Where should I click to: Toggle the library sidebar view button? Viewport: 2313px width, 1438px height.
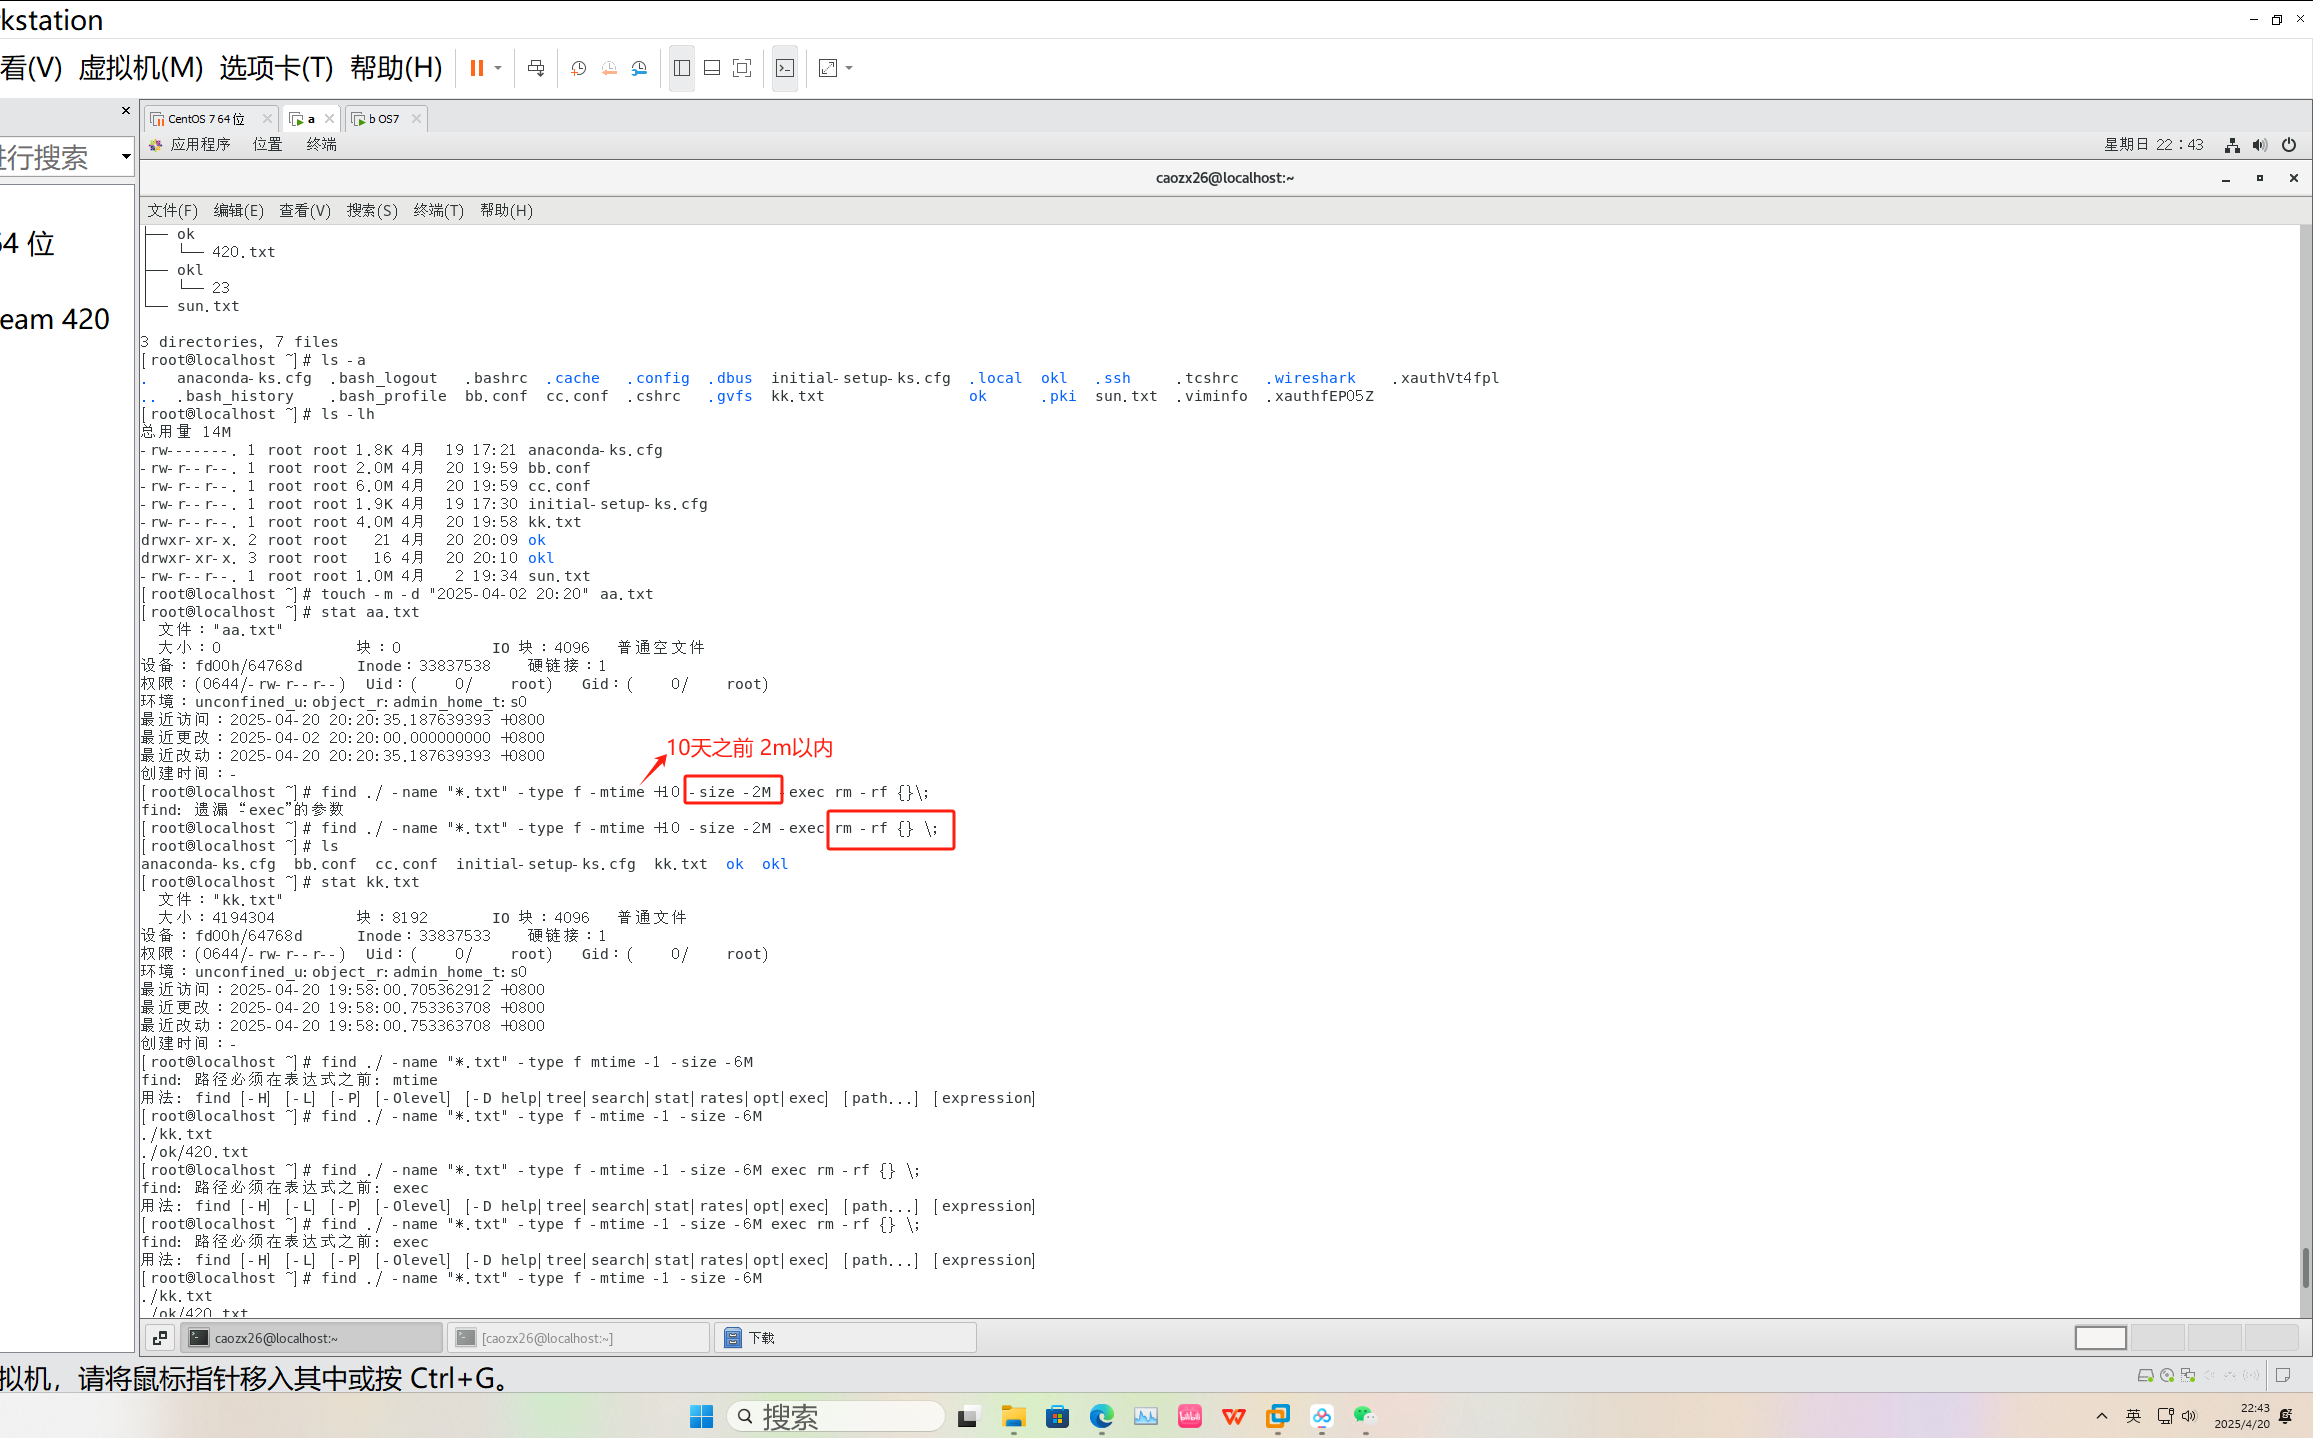682,68
